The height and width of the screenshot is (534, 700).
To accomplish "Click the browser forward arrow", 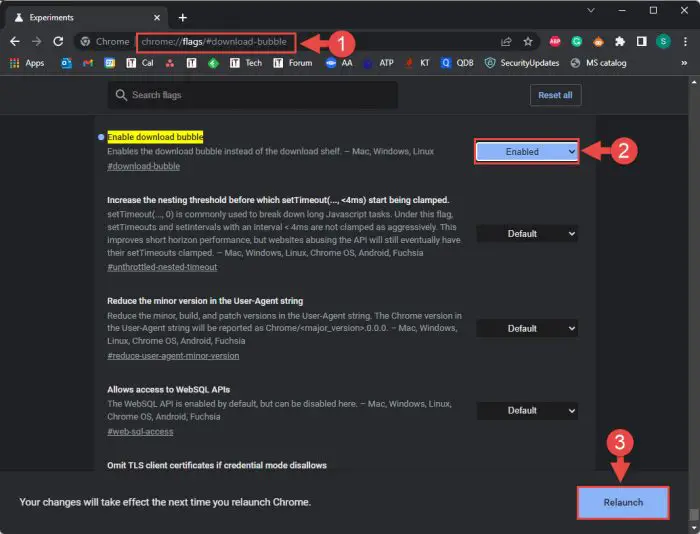I will click(x=37, y=42).
